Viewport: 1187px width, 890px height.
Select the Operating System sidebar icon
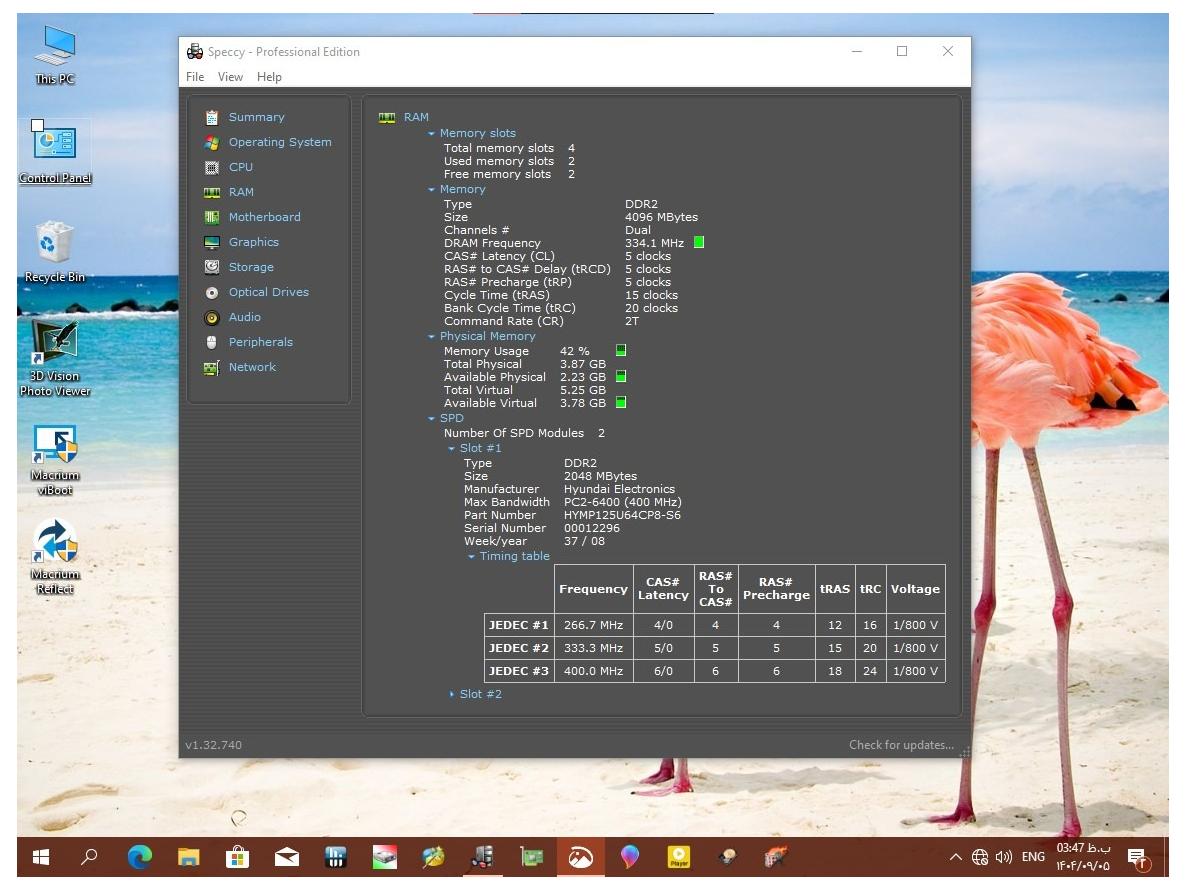click(211, 142)
